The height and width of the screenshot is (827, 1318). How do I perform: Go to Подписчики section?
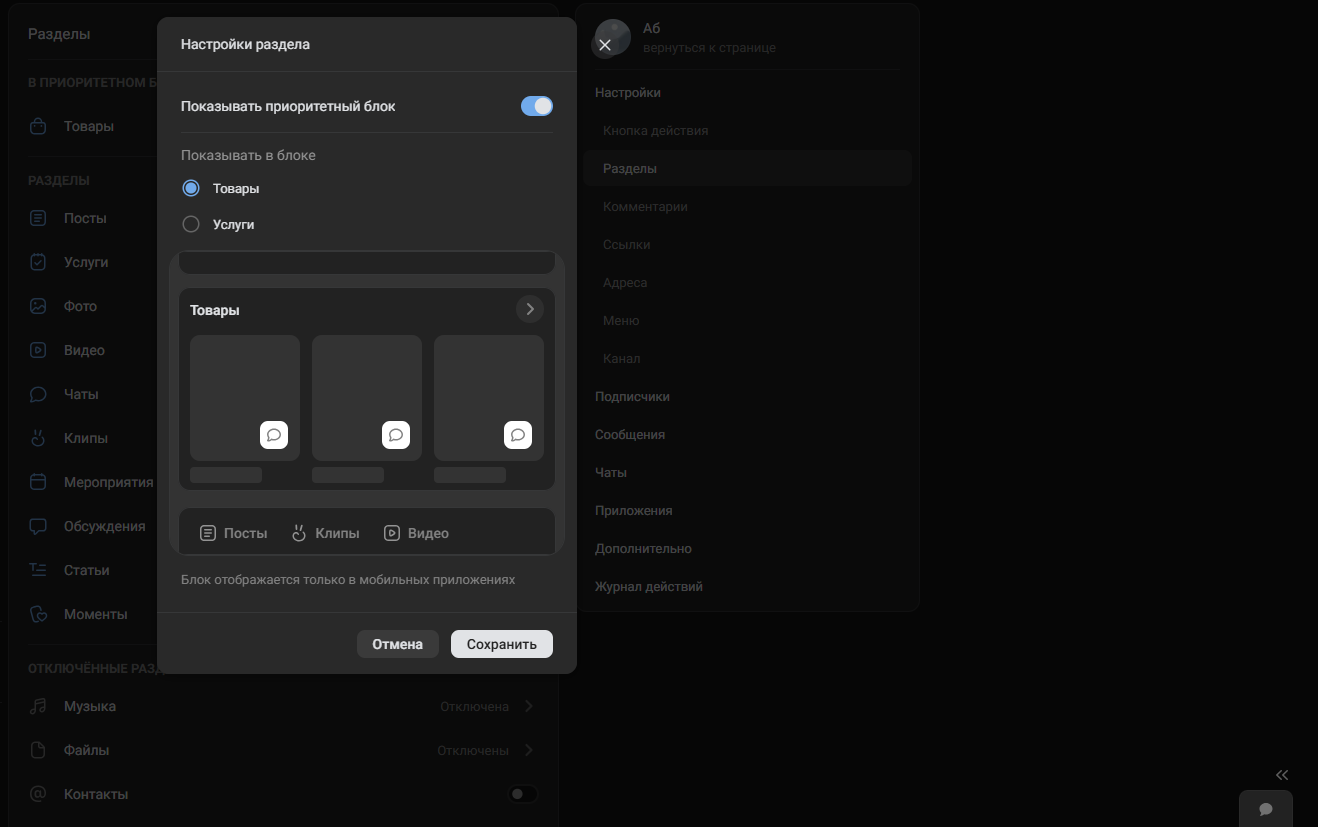(632, 397)
